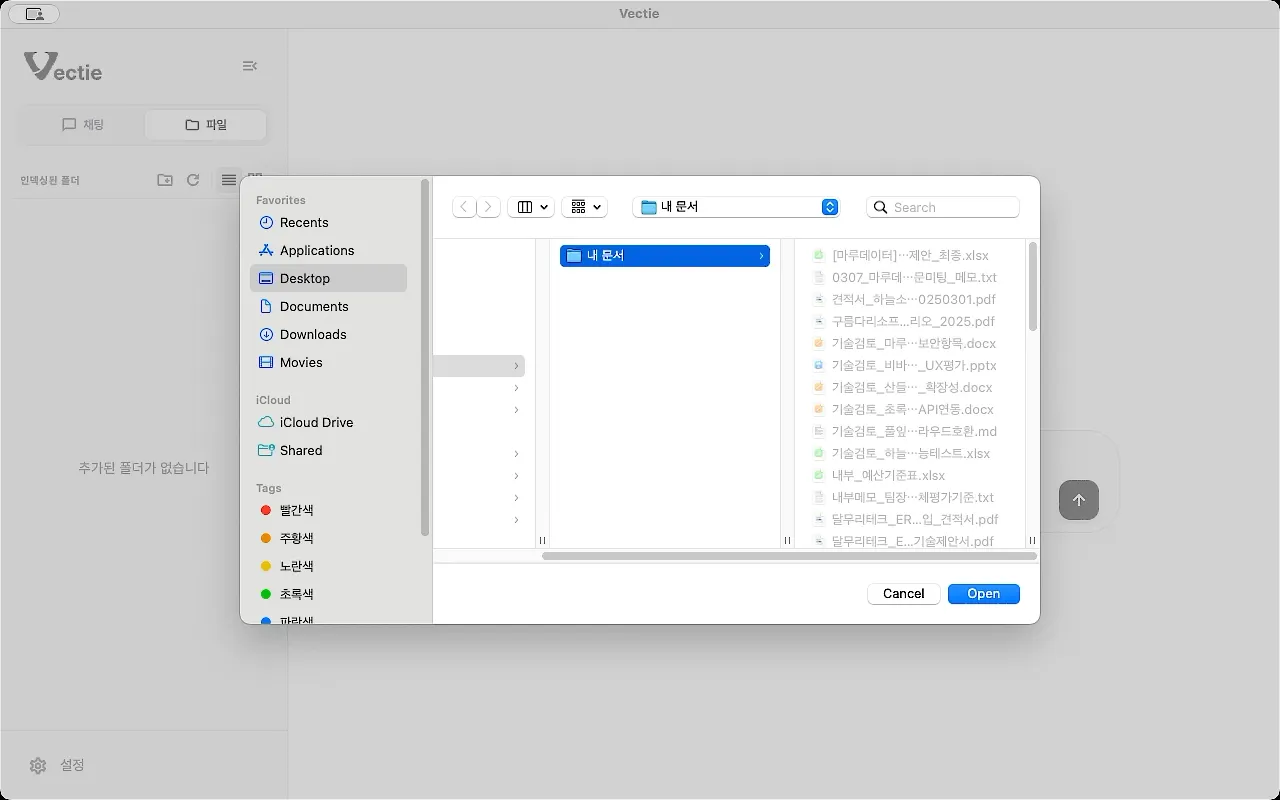The height and width of the screenshot is (800, 1280).
Task: Click the send arrow button
Action: point(1078,500)
